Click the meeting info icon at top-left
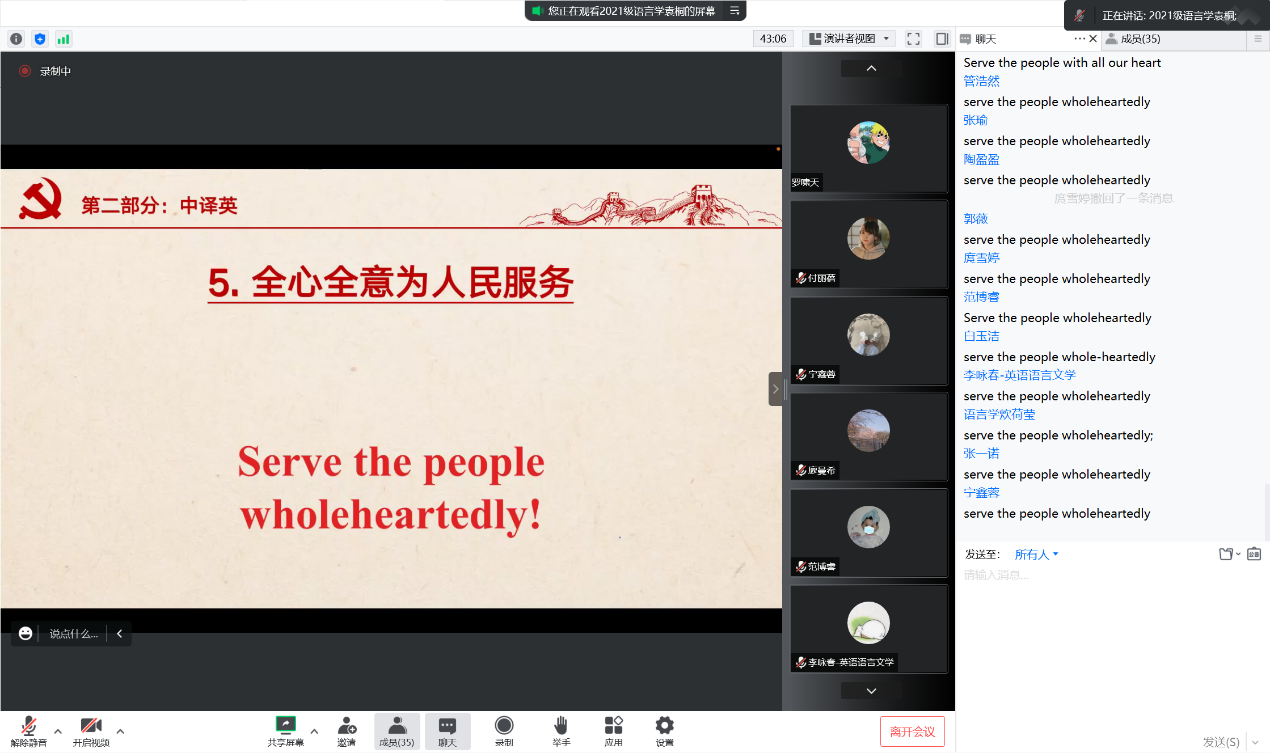Viewport: 1270px width, 753px height. (16, 39)
